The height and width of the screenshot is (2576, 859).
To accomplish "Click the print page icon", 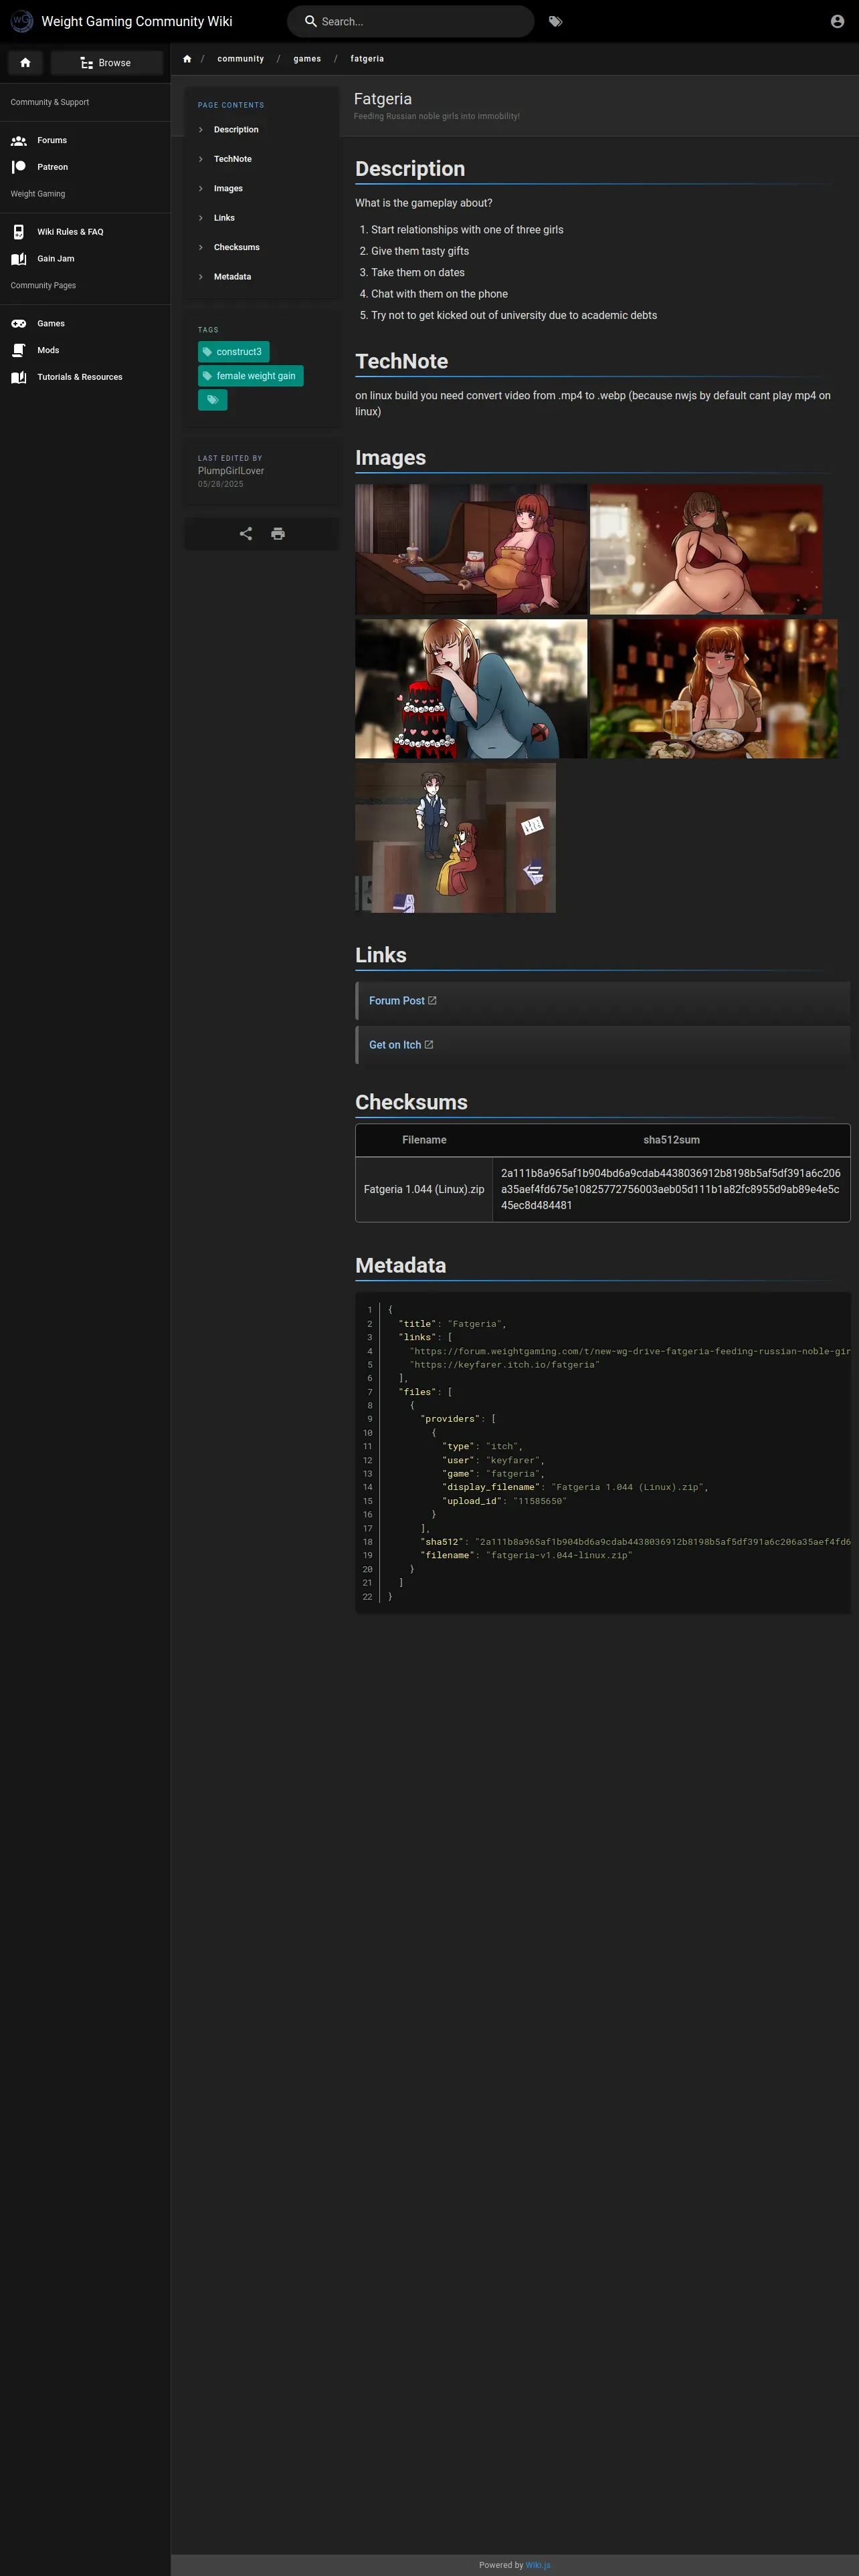I will (278, 534).
